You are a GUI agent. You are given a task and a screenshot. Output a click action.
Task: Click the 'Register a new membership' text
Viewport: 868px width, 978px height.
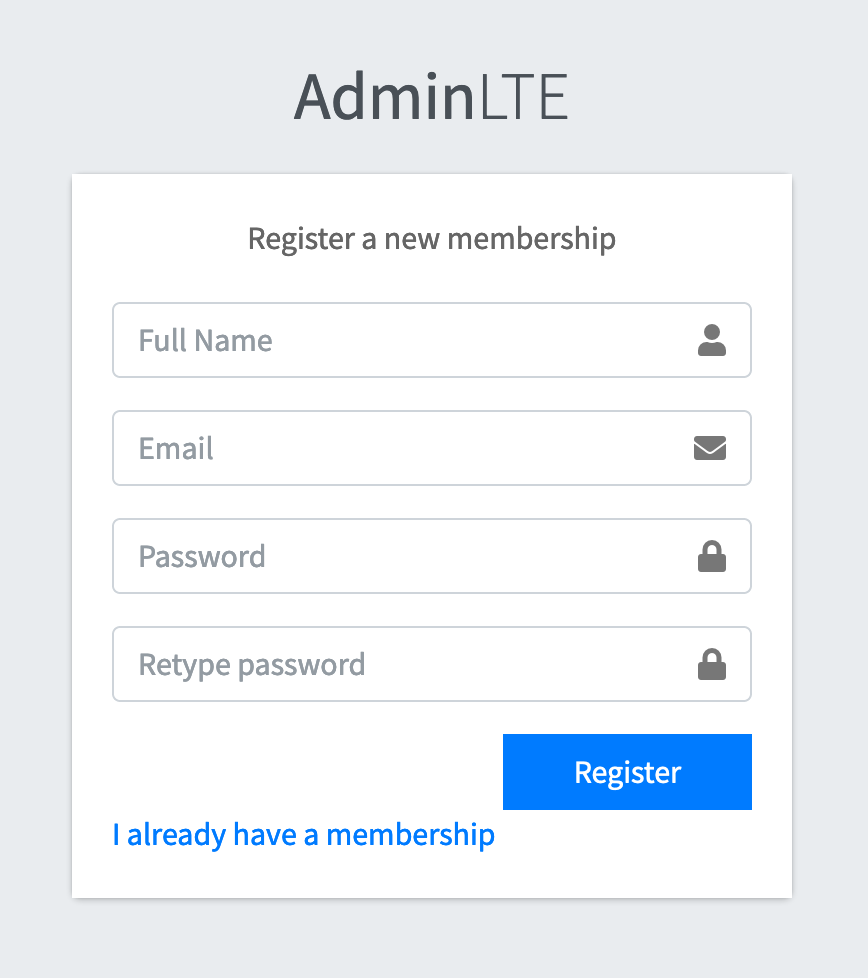click(431, 239)
